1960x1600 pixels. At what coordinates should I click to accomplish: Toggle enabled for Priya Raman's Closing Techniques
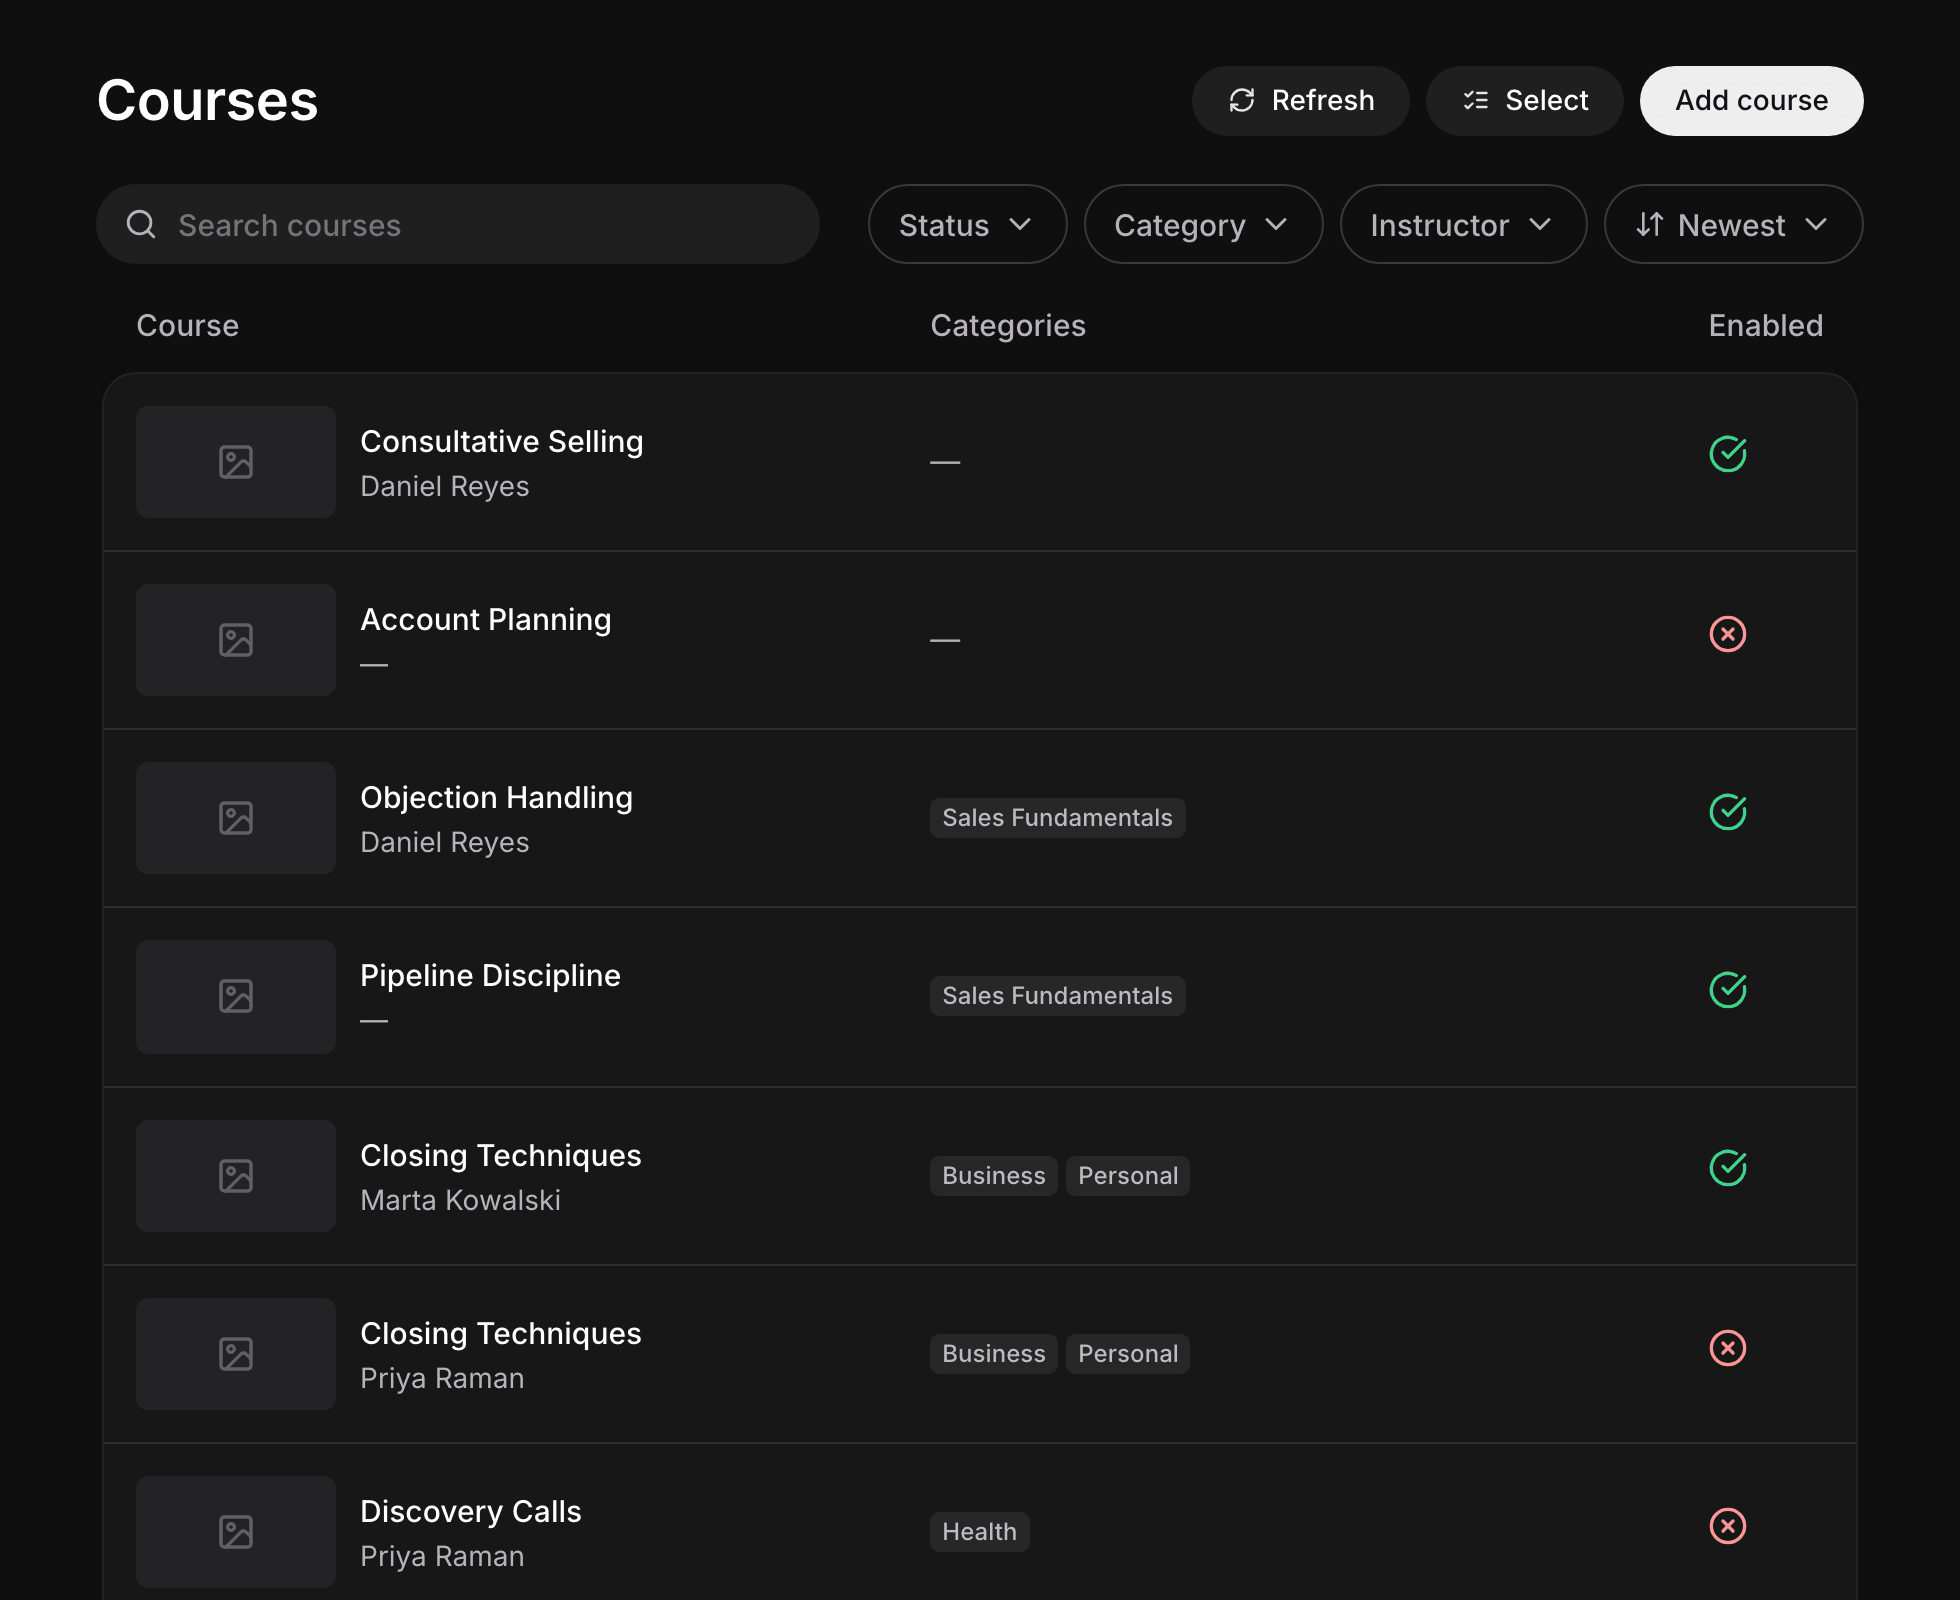[x=1728, y=1348]
